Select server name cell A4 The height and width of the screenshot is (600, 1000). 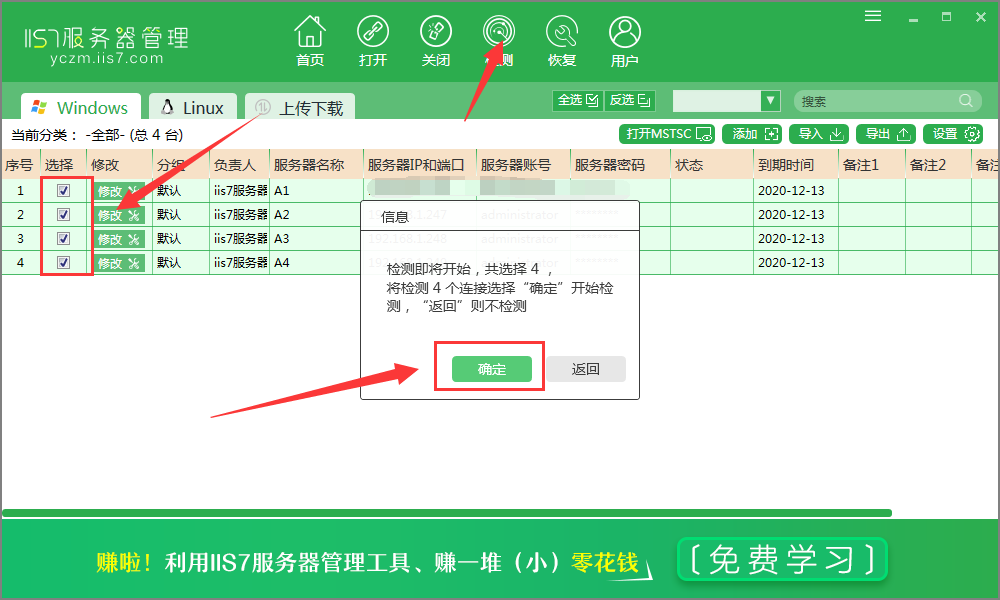[316, 262]
